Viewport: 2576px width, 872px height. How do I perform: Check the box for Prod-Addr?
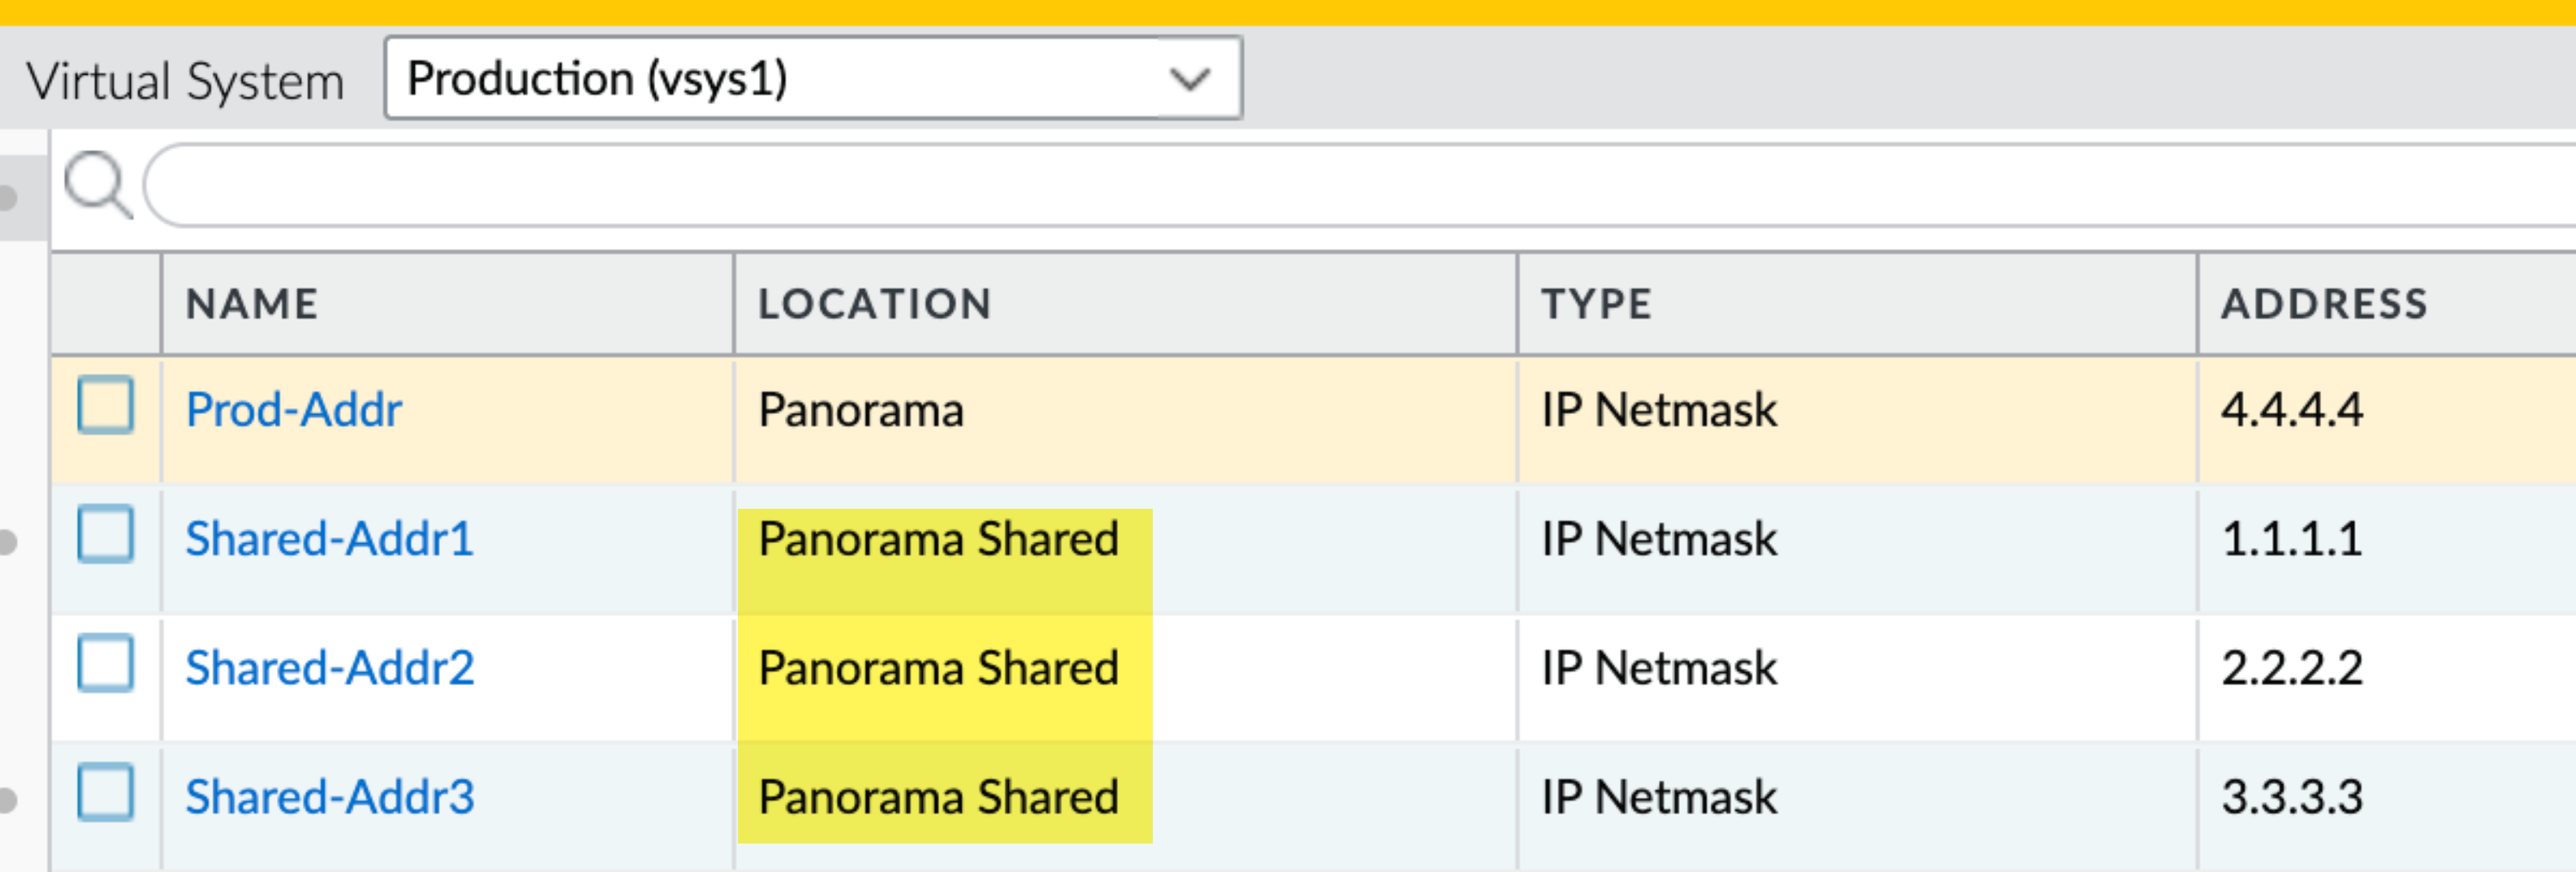click(x=106, y=405)
